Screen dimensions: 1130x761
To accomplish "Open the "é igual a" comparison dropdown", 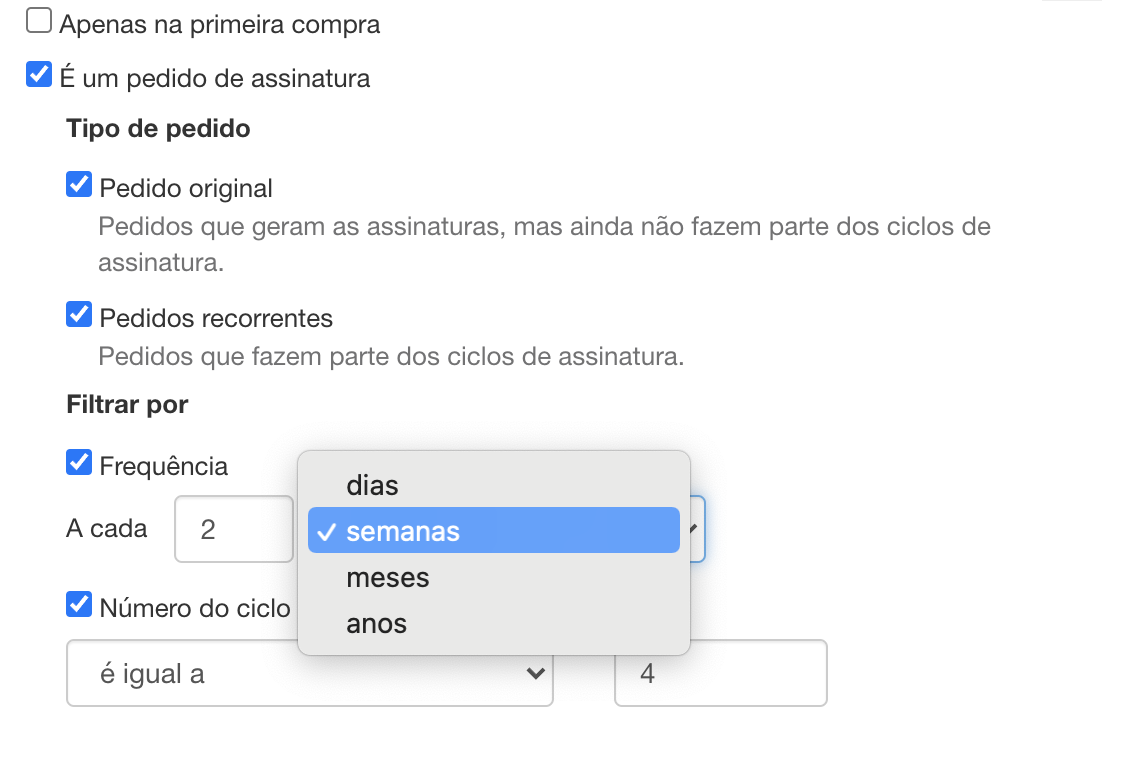I will pyautogui.click(x=309, y=673).
